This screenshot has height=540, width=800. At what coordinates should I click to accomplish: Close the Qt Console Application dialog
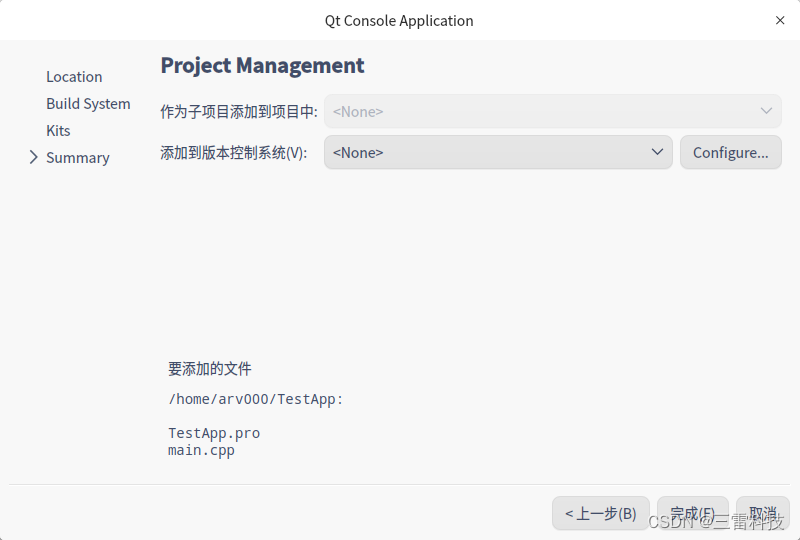pyautogui.click(x=780, y=20)
